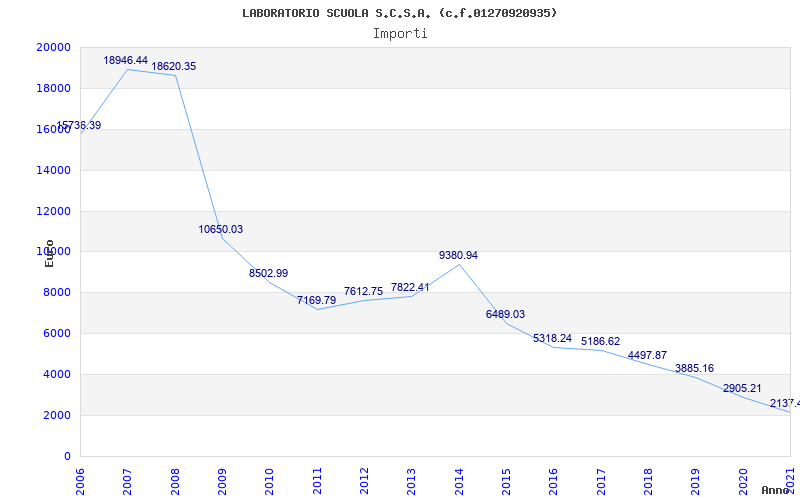Click the 2016 x-axis year label
The image size is (800, 500).
point(554,481)
